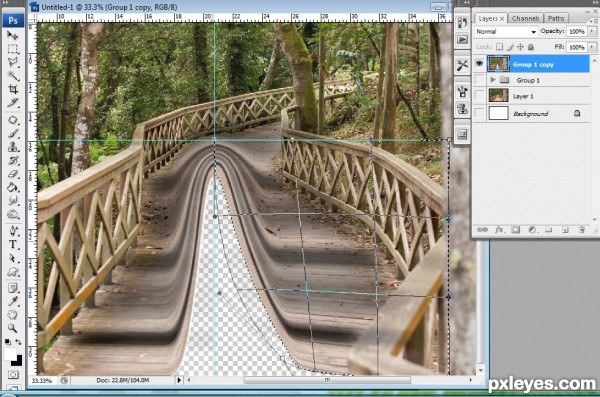Viewport: 600px width, 397px height.
Task: Select the Layer 1 thumbnail
Action: pyautogui.click(x=499, y=96)
